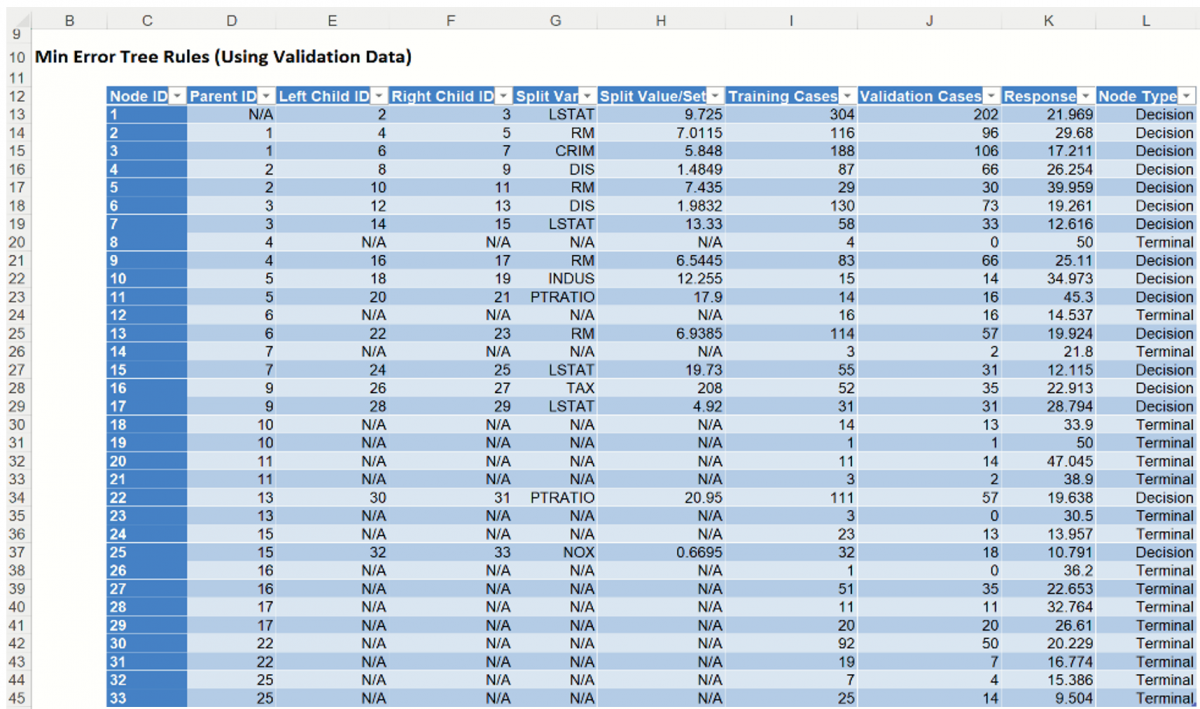Click the PTRATIO cell for node 22
The width and height of the screenshot is (1200, 709).
tap(555, 497)
